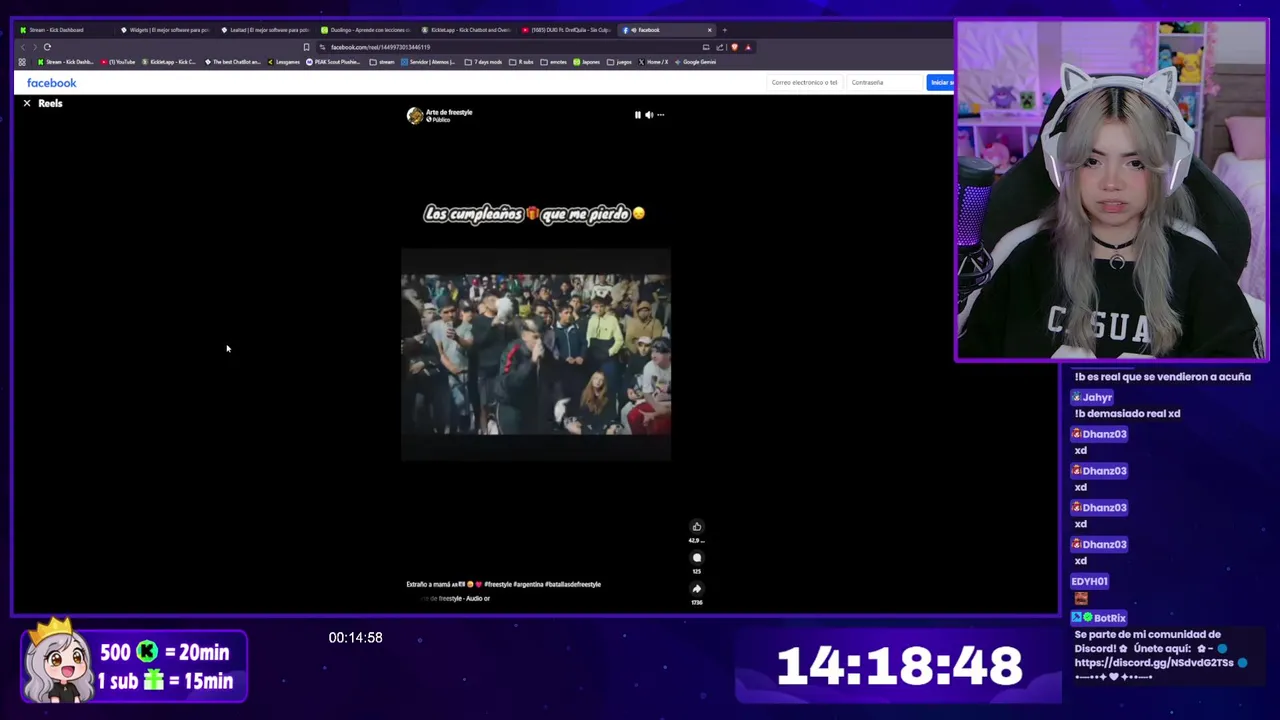Viewport: 1280px width, 720px height.
Task: Click the Contraseña password field
Action: point(884,82)
